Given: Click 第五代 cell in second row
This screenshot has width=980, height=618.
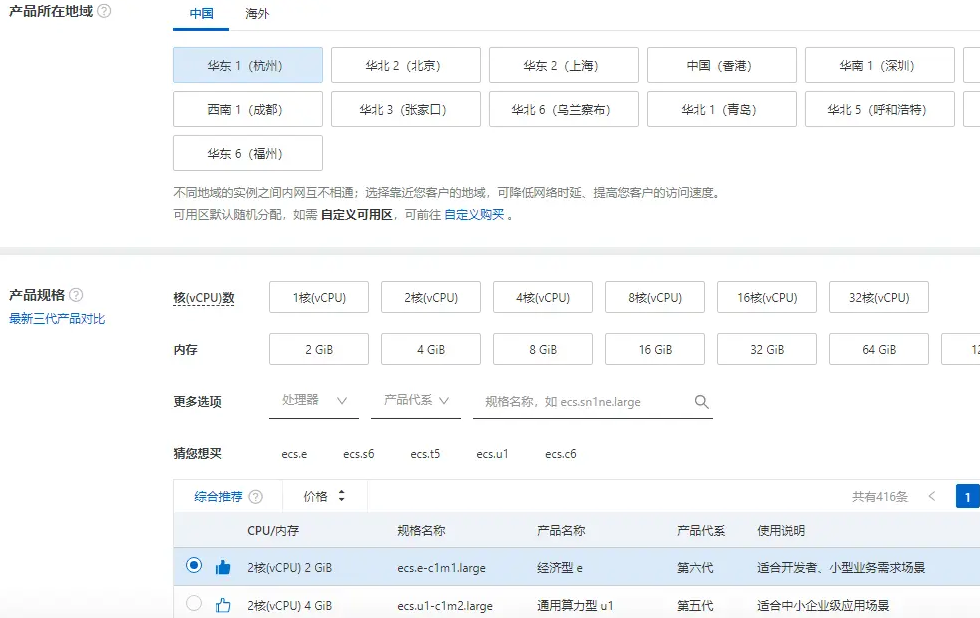Looking at the screenshot, I should (x=695, y=606).
